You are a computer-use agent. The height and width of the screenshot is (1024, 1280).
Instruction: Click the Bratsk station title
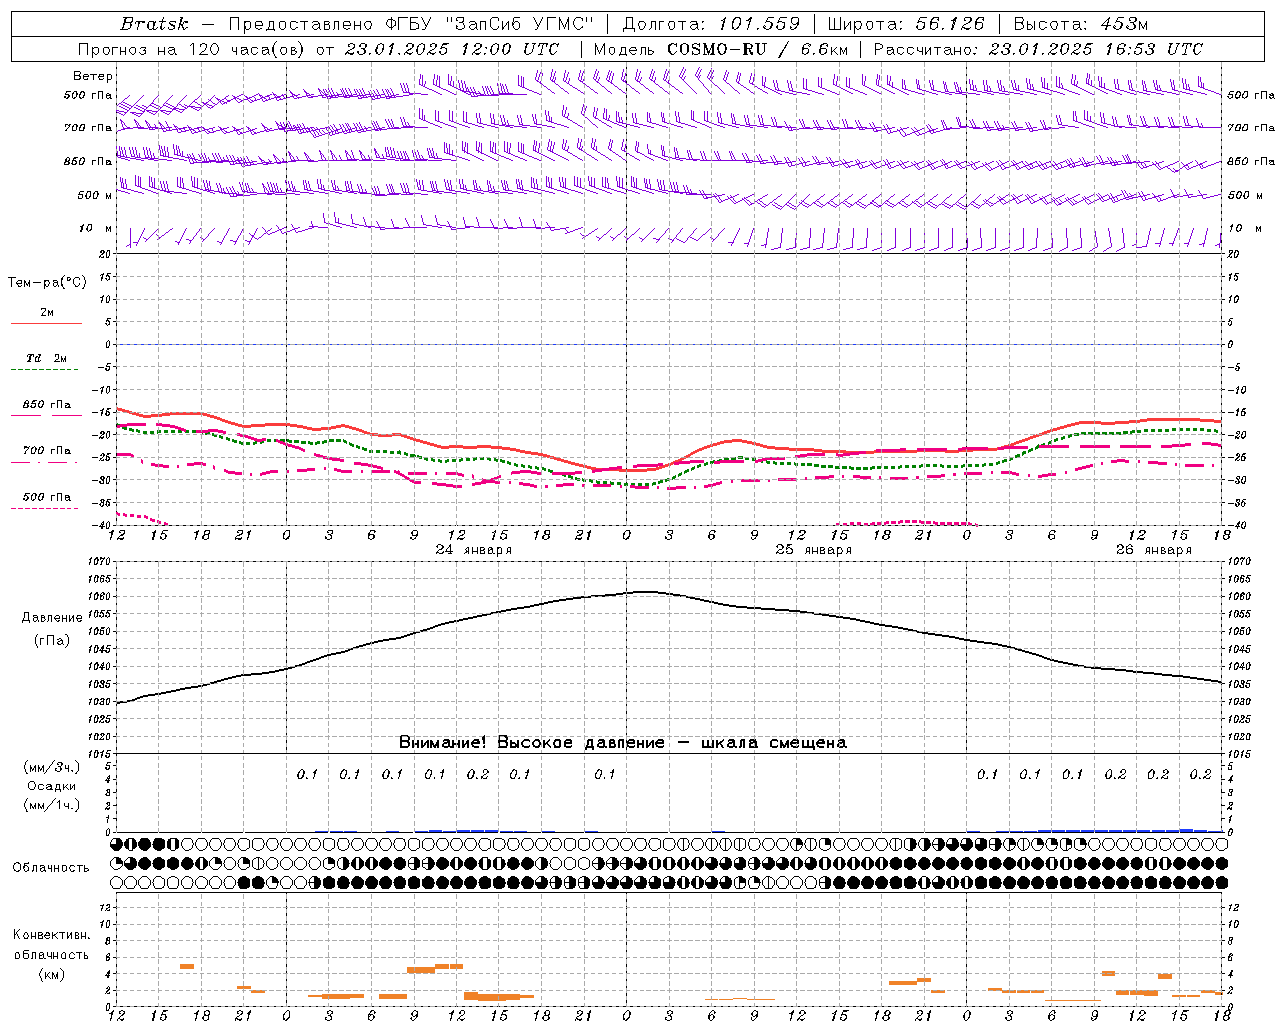(x=154, y=24)
